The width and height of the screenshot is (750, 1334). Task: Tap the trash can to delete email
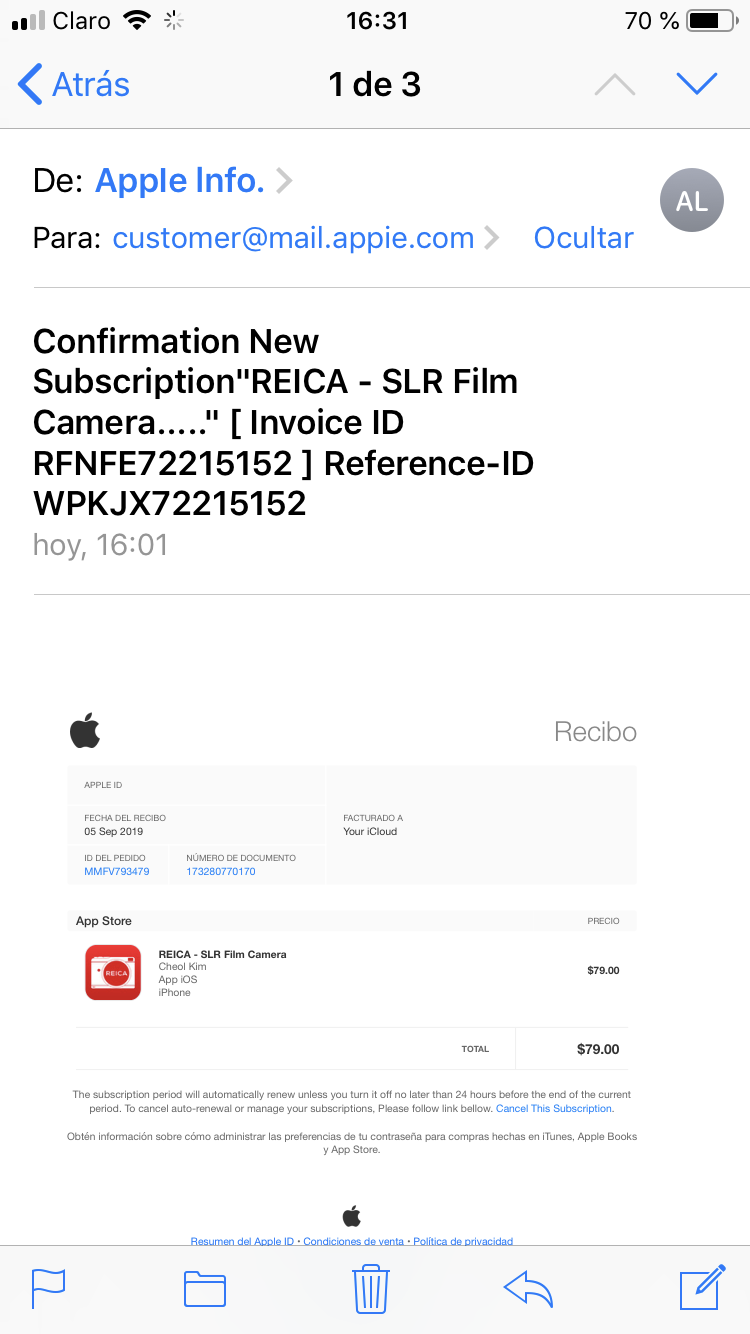[371, 1288]
